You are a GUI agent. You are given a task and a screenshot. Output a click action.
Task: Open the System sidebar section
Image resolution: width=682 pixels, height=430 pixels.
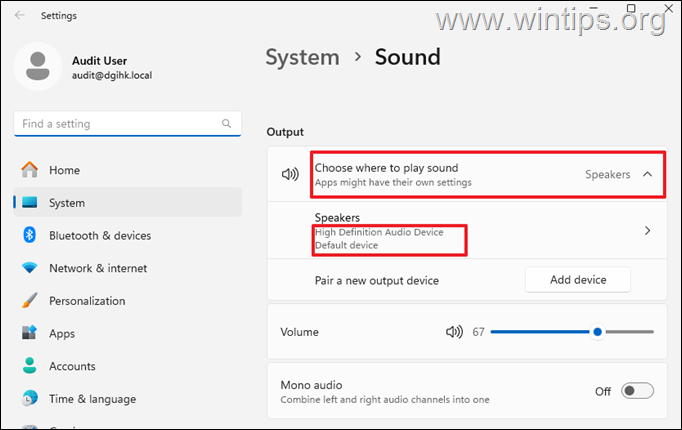tap(67, 203)
